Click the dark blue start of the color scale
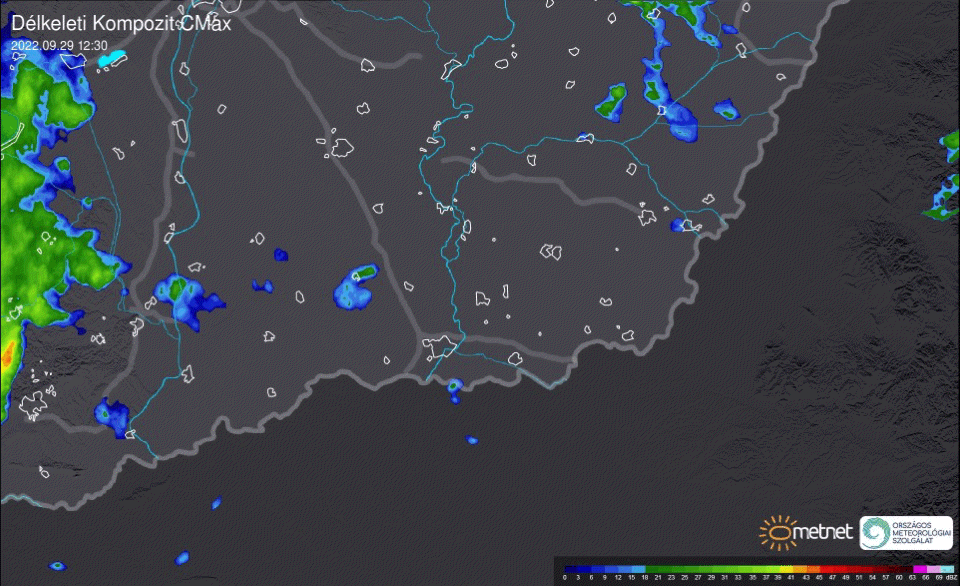This screenshot has width=960, height=586. 571,568
